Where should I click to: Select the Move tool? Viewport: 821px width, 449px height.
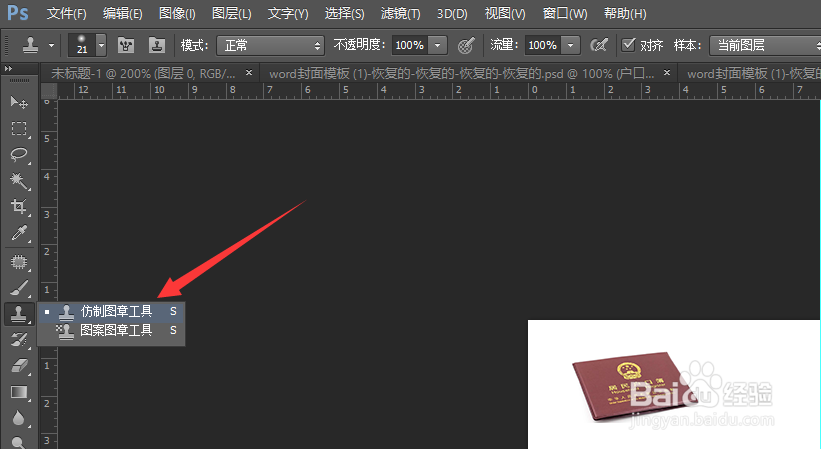(19, 102)
